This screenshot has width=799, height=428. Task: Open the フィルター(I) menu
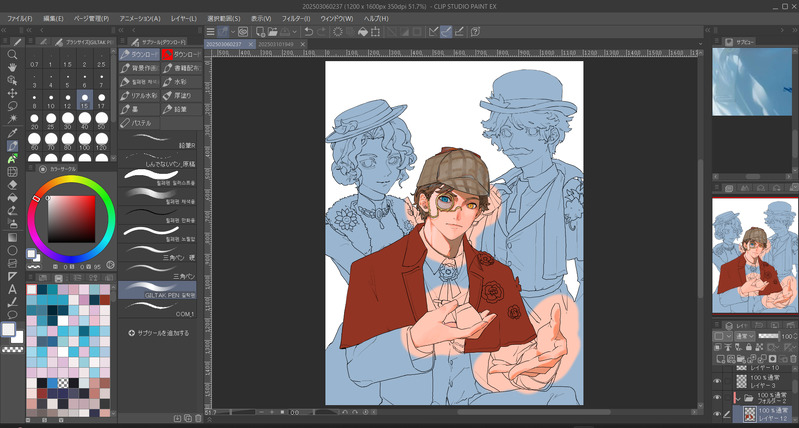295,18
